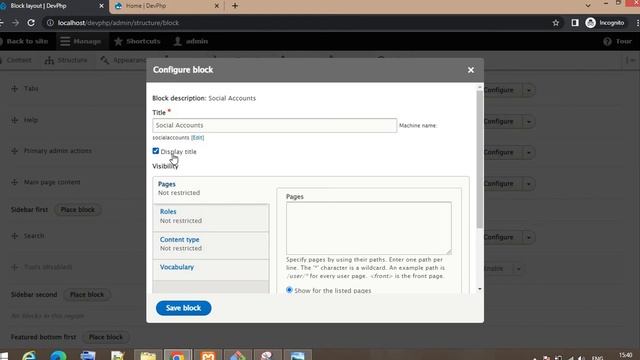Reload the current page
640x360 pixels.
click(x=31, y=23)
